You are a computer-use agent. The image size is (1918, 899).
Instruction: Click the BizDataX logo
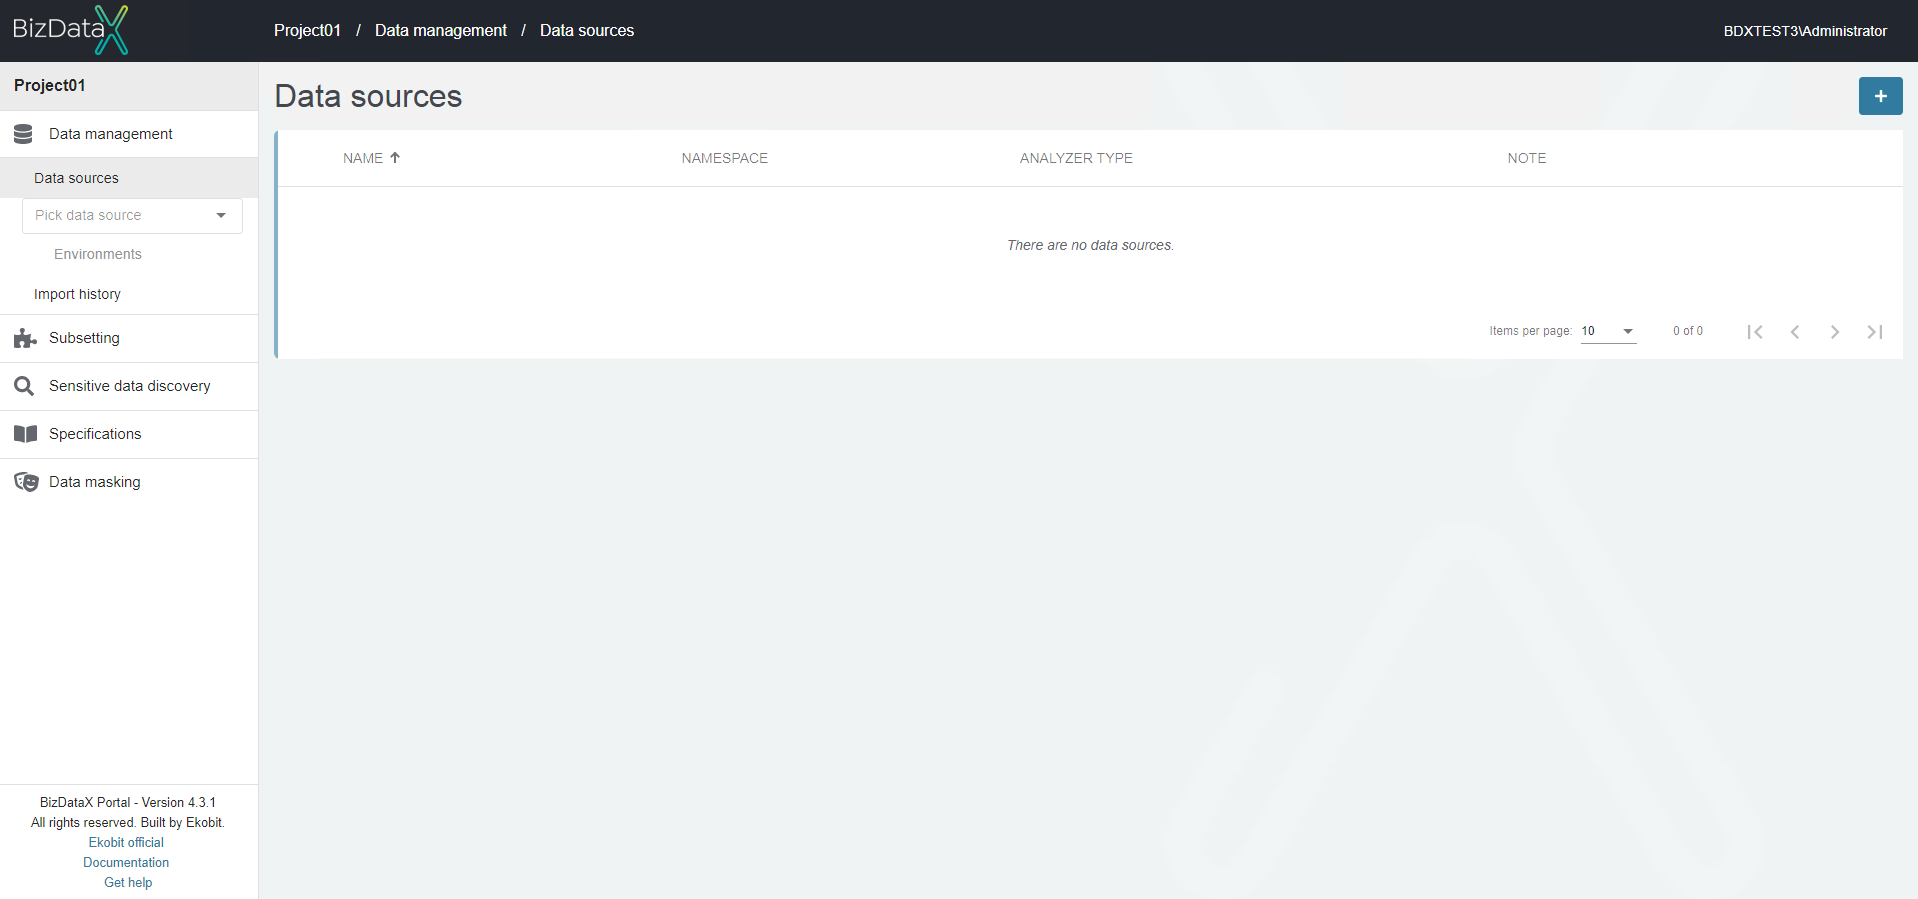click(70, 30)
